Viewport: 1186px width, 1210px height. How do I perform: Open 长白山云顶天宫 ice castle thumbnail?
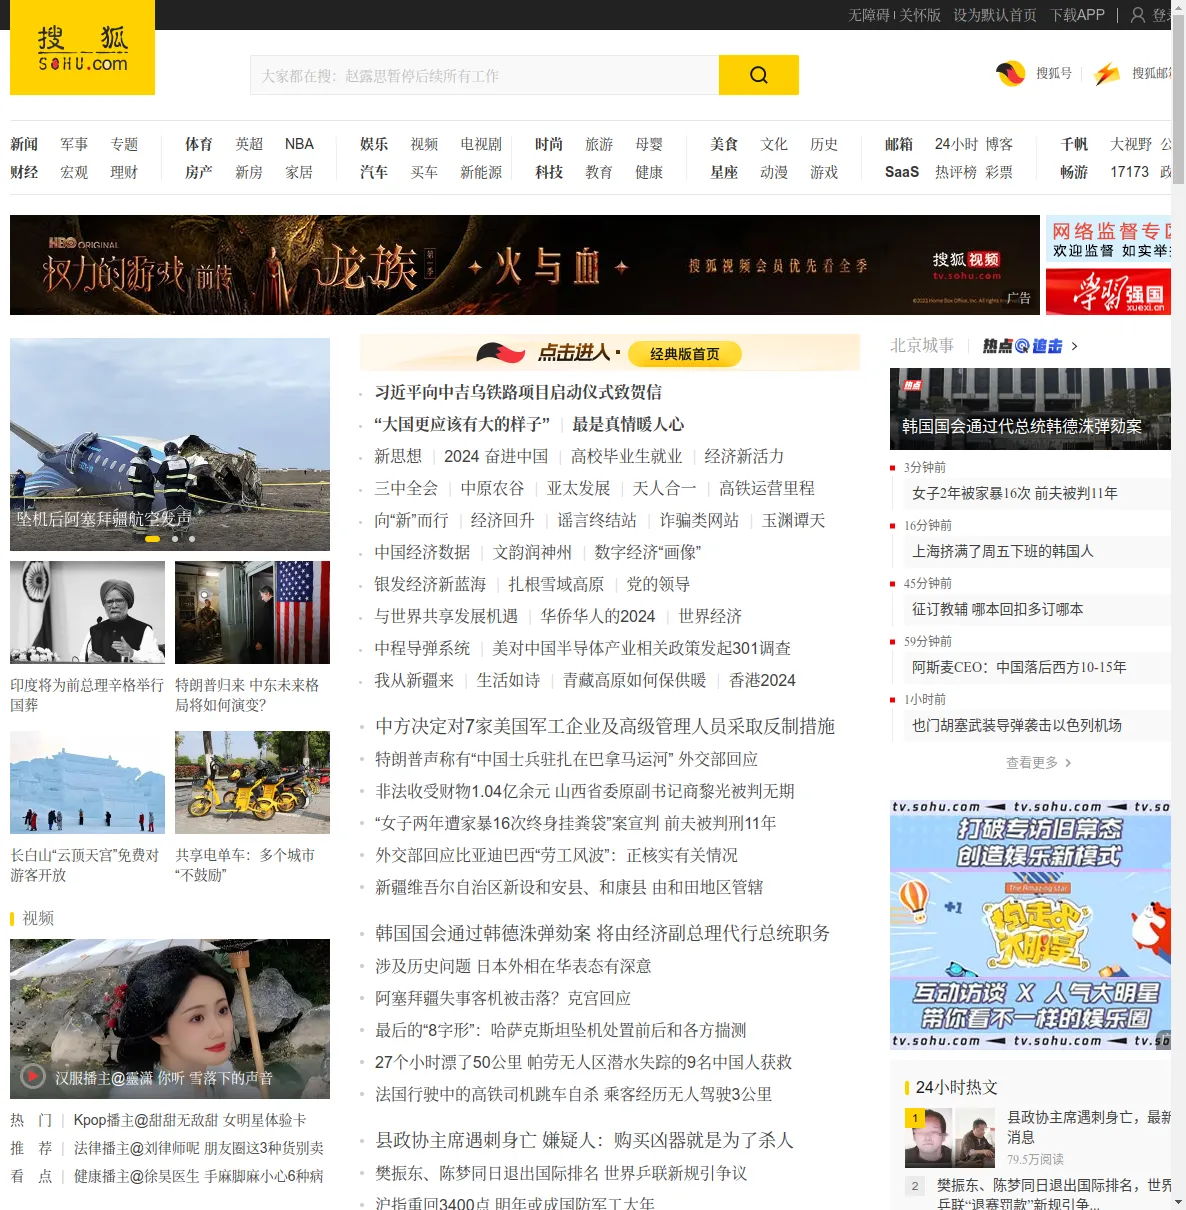[87, 782]
